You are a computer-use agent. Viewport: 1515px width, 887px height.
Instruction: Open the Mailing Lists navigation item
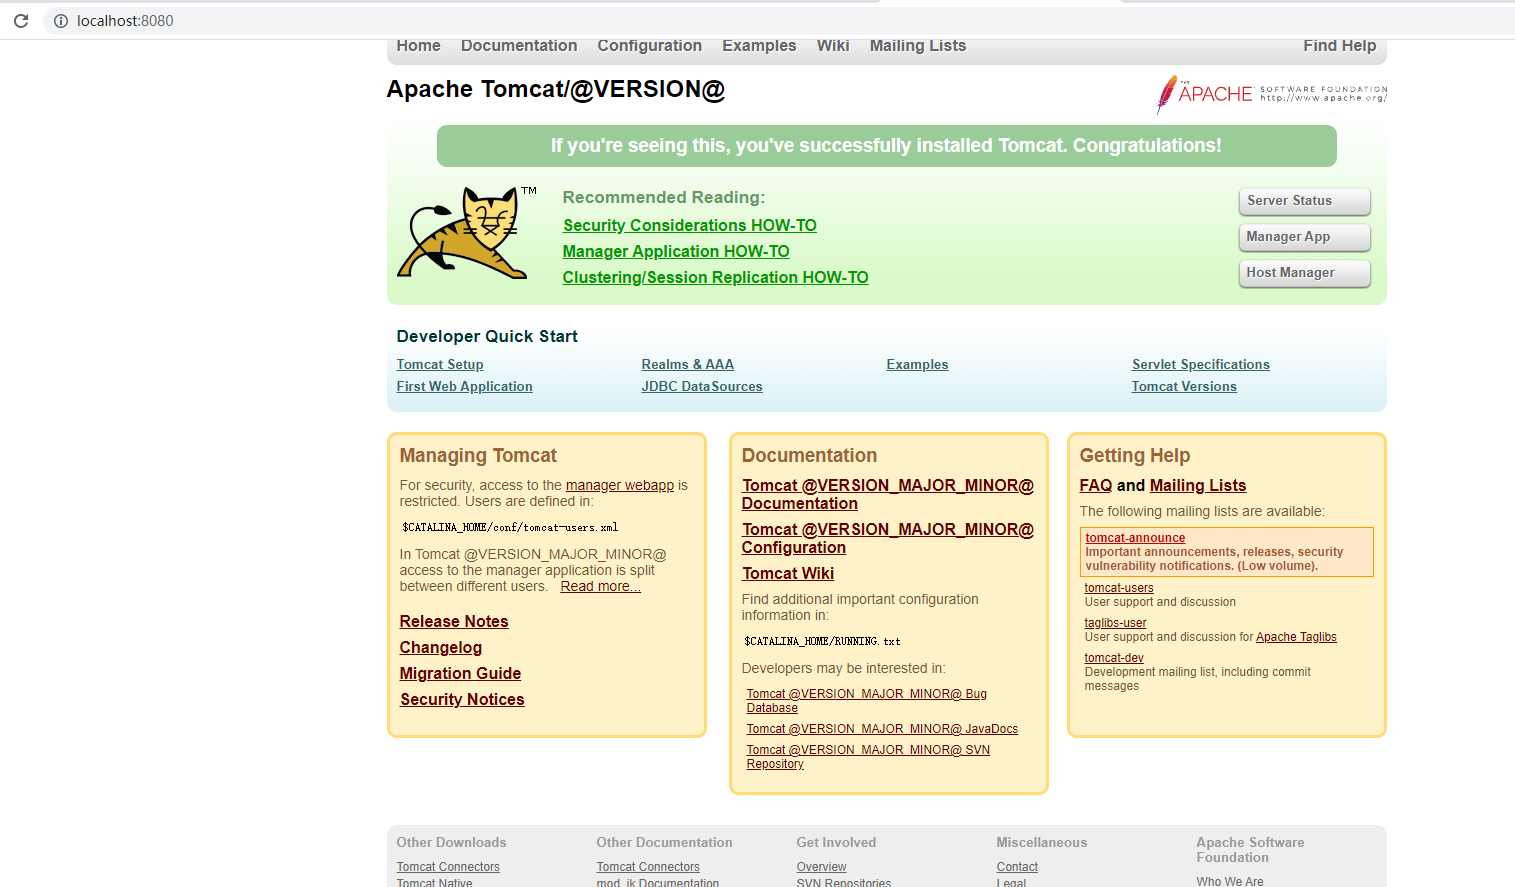coord(918,46)
